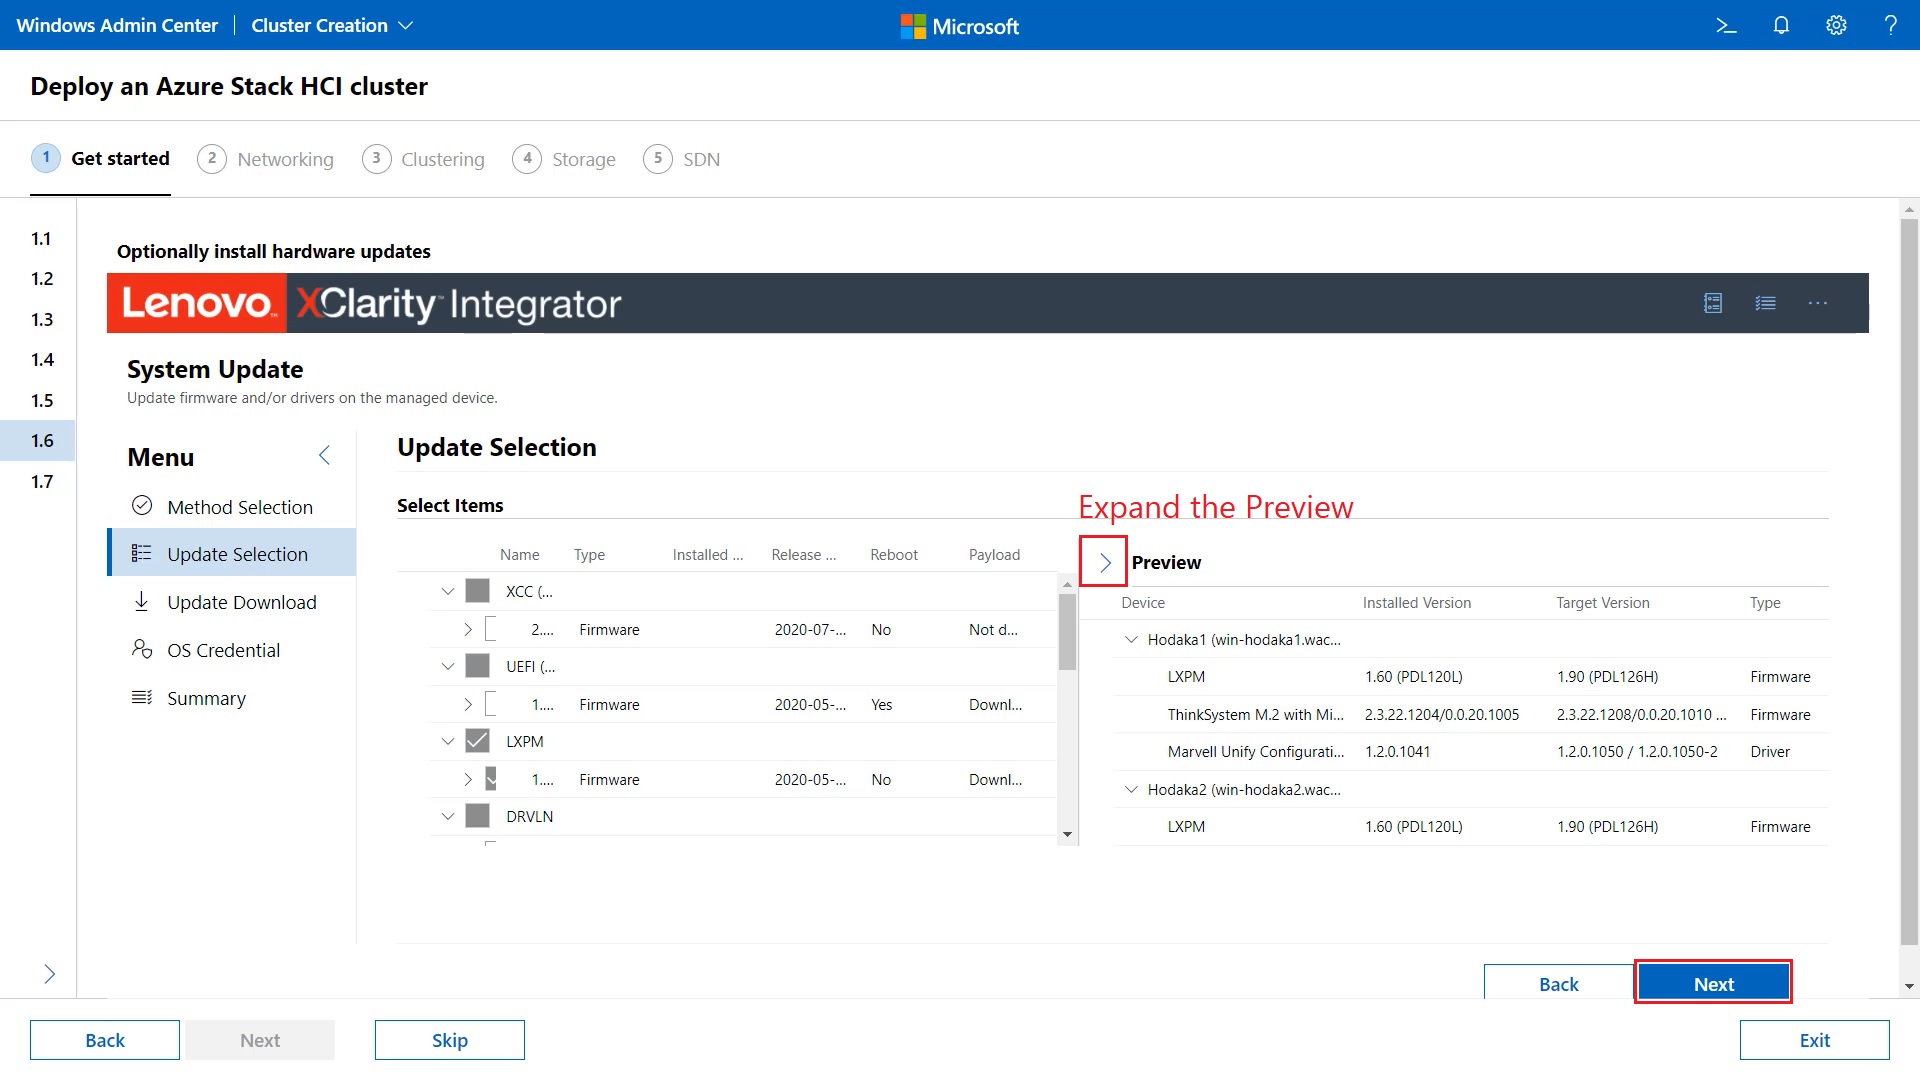Viewport: 1920px width, 1080px height.
Task: Select Update Download in the System Update menu
Action: (x=241, y=602)
